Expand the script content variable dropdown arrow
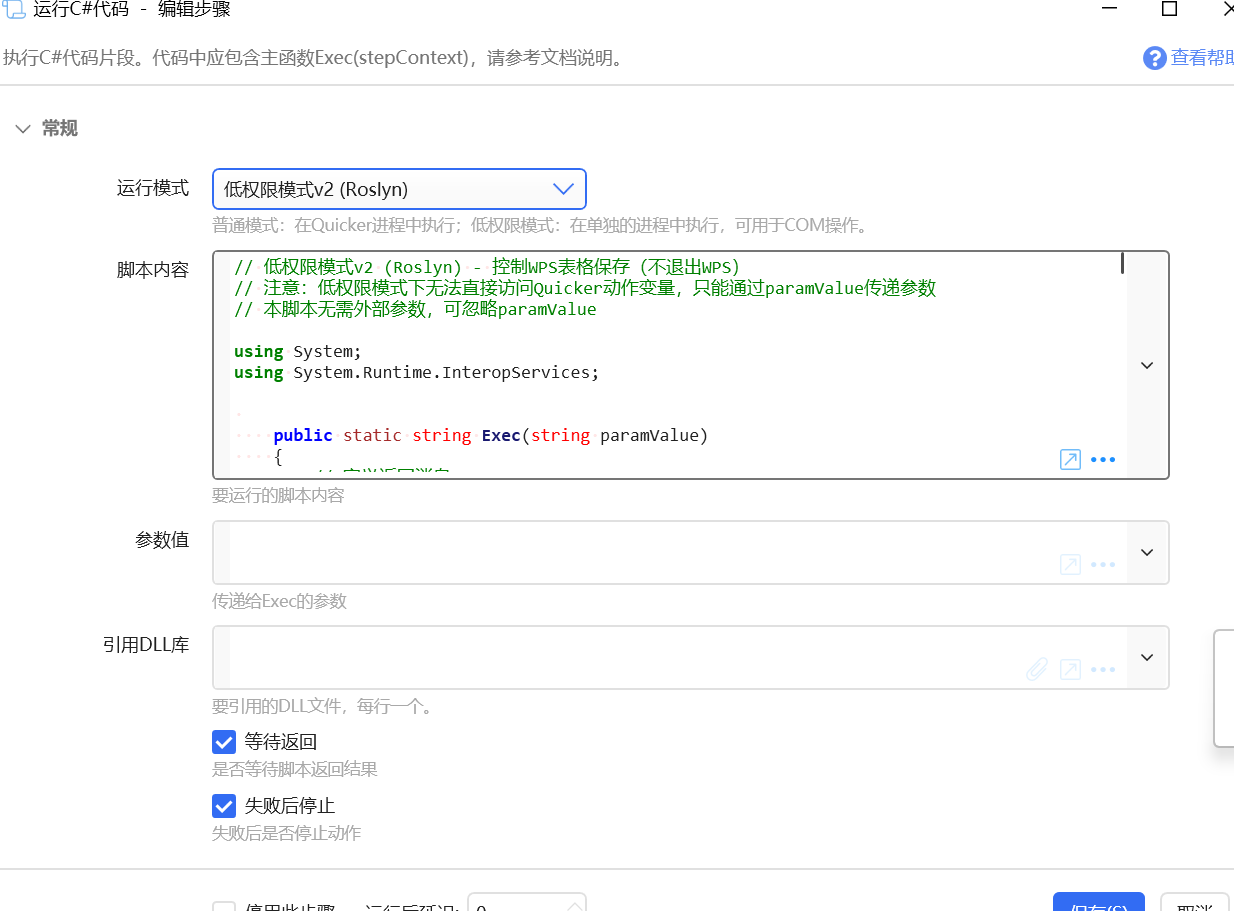This screenshot has height=911, width=1234. 1147,366
